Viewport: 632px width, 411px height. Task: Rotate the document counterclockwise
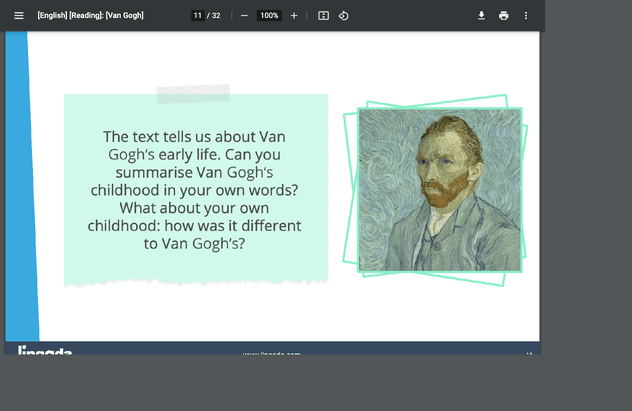(343, 16)
